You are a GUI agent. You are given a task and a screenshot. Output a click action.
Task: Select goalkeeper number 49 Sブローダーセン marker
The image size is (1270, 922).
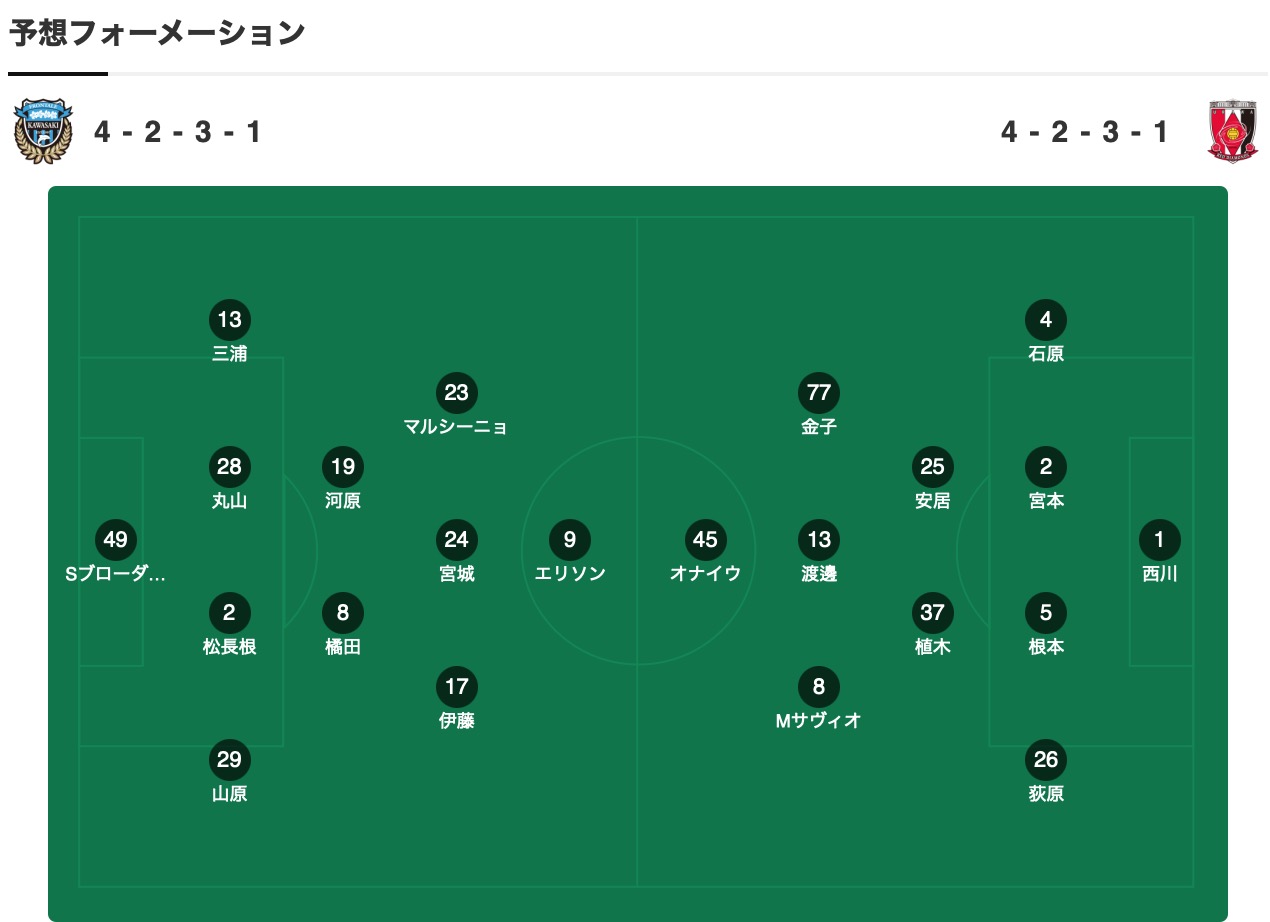click(x=116, y=540)
